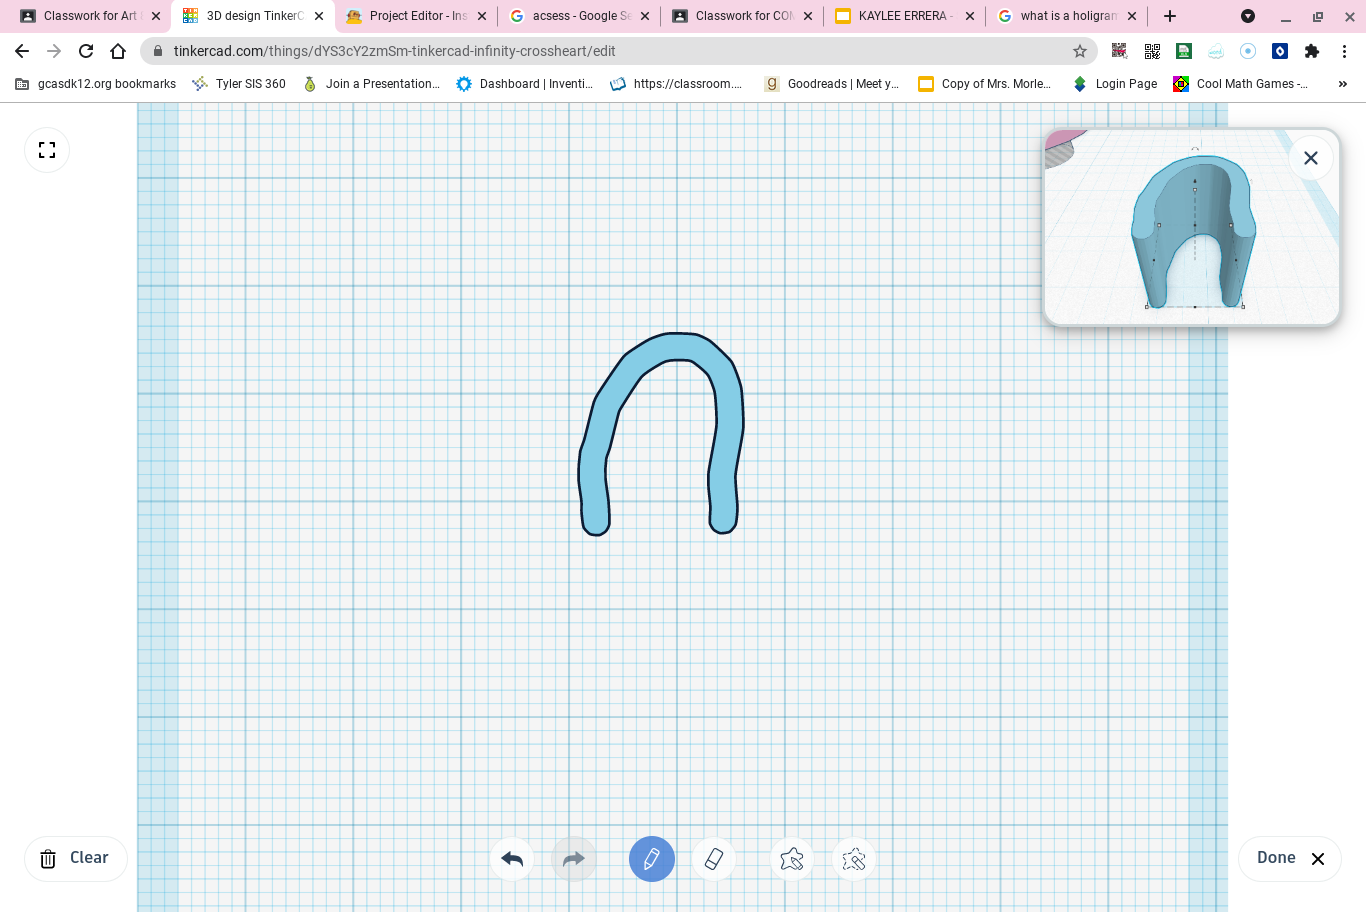Image resolution: width=1366 pixels, height=912 pixels.
Task: Toggle fullscreen scribble view
Action: pyautogui.click(x=47, y=150)
